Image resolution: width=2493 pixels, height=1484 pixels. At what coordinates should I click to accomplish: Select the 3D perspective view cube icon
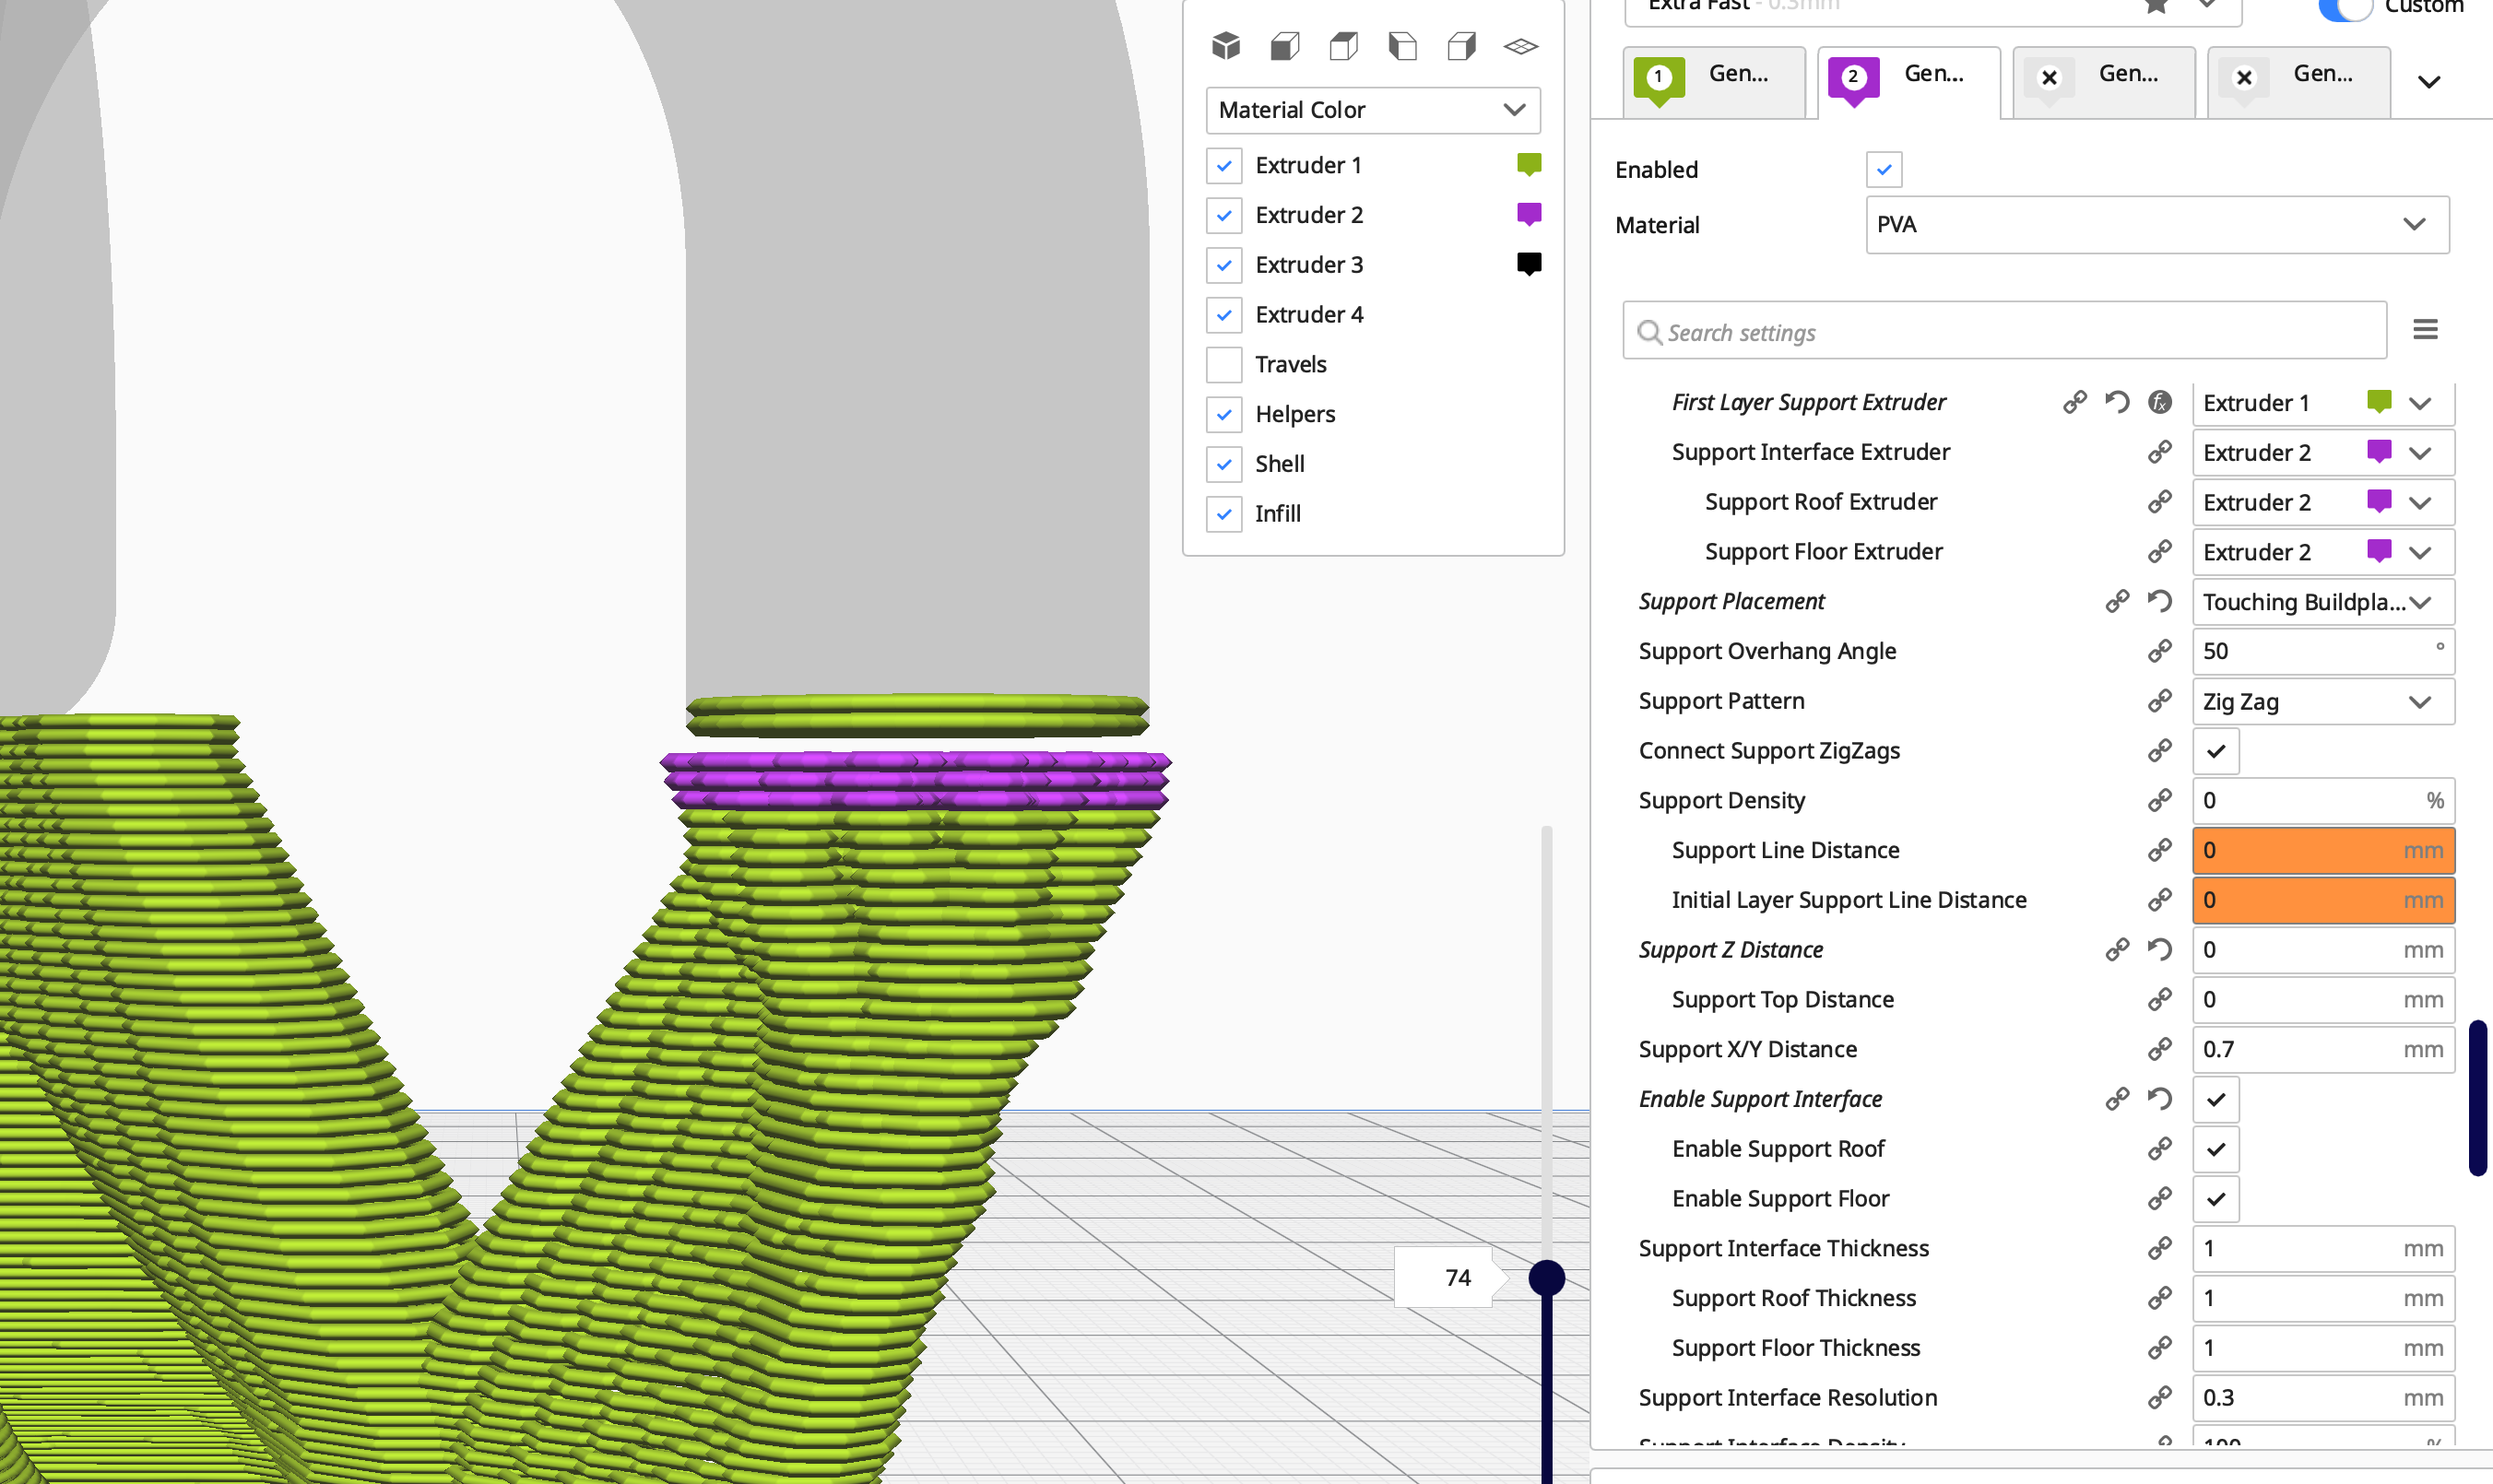[1226, 46]
